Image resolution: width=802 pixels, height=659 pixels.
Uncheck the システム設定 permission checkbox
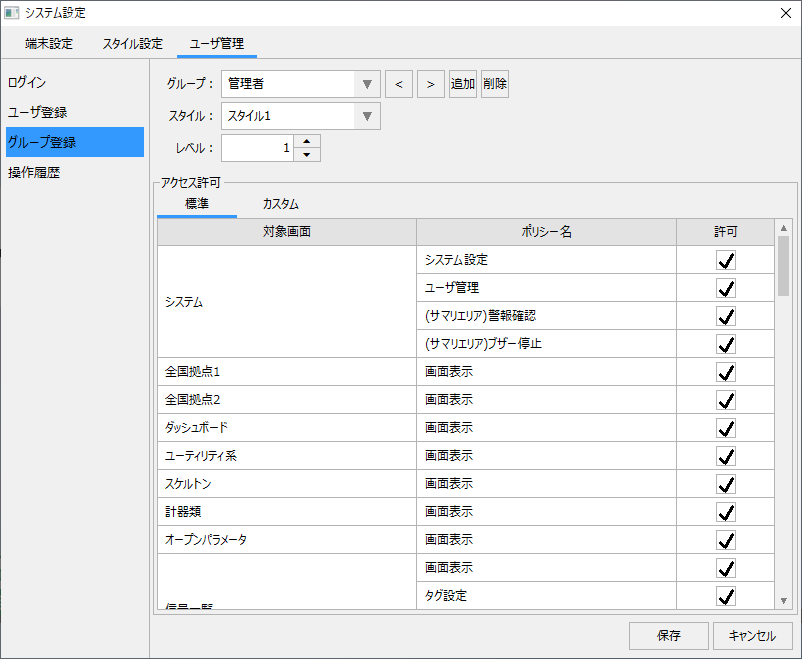[726, 260]
